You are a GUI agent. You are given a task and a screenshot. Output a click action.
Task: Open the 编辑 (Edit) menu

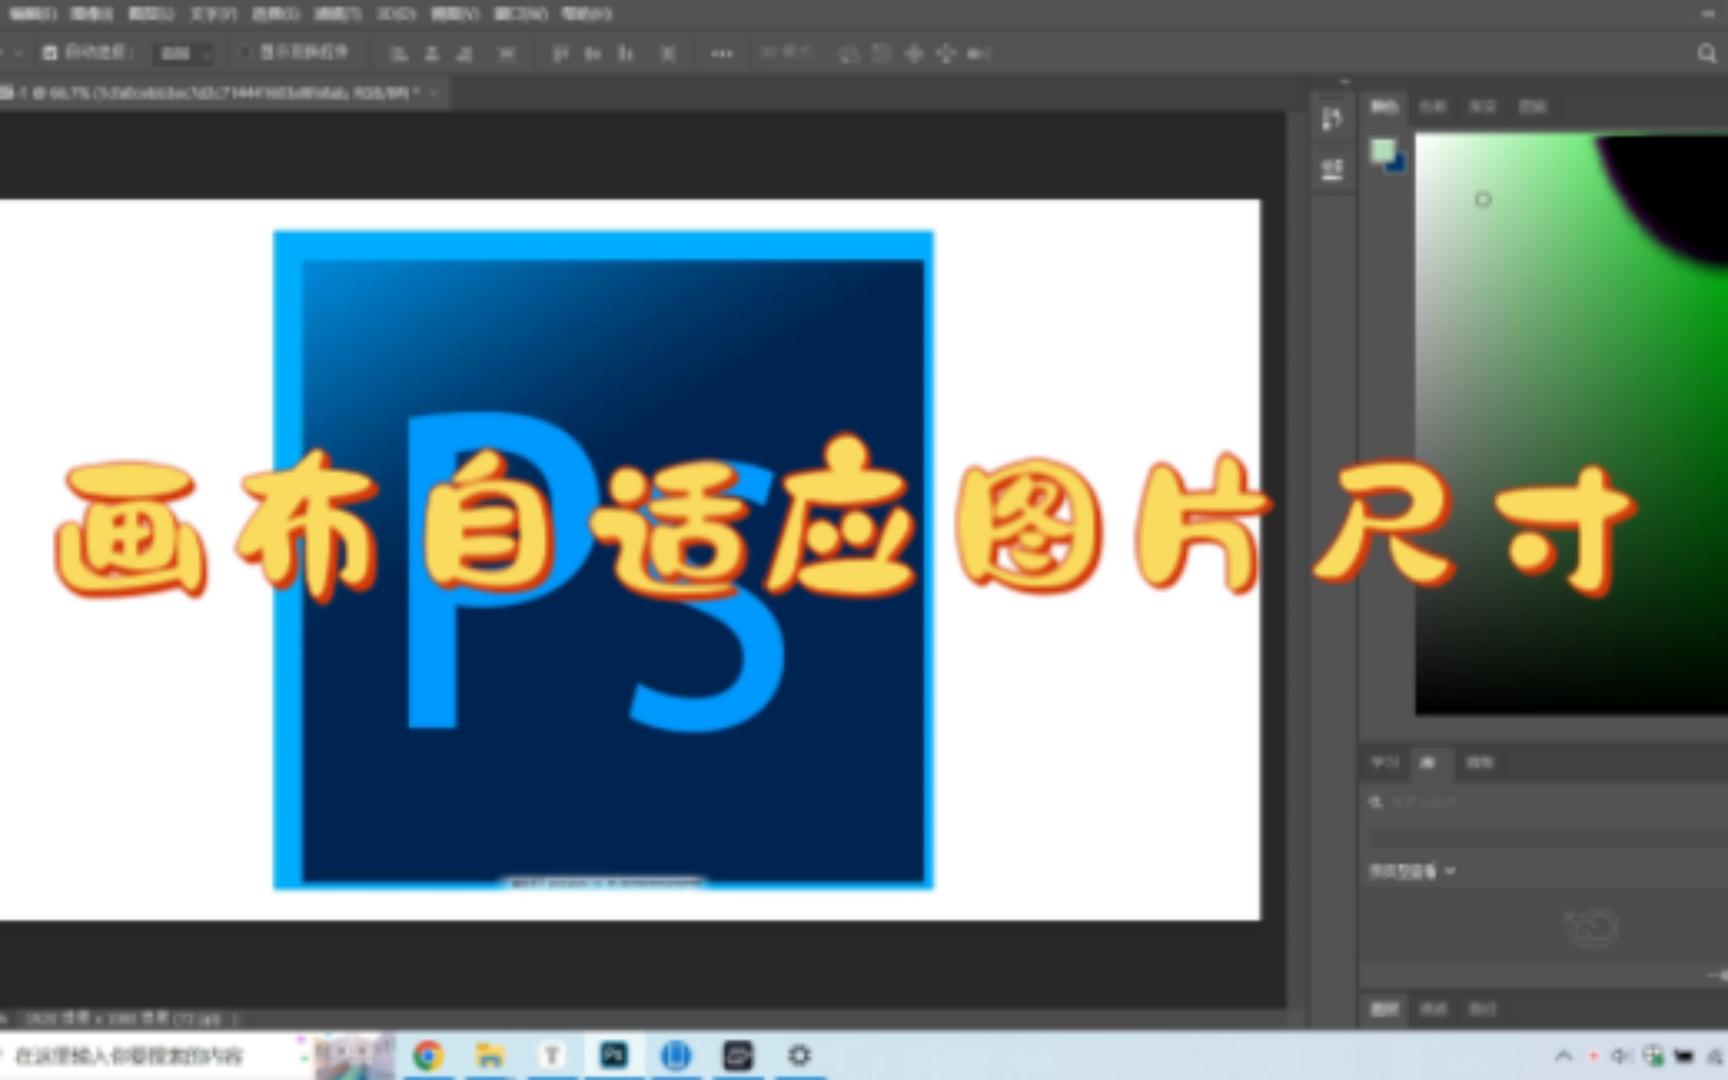coord(32,14)
